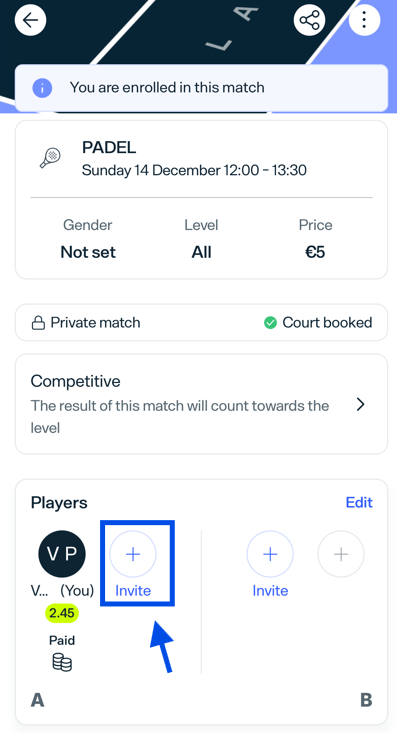Click the Private match label
The height and width of the screenshot is (733, 397).
point(95,323)
